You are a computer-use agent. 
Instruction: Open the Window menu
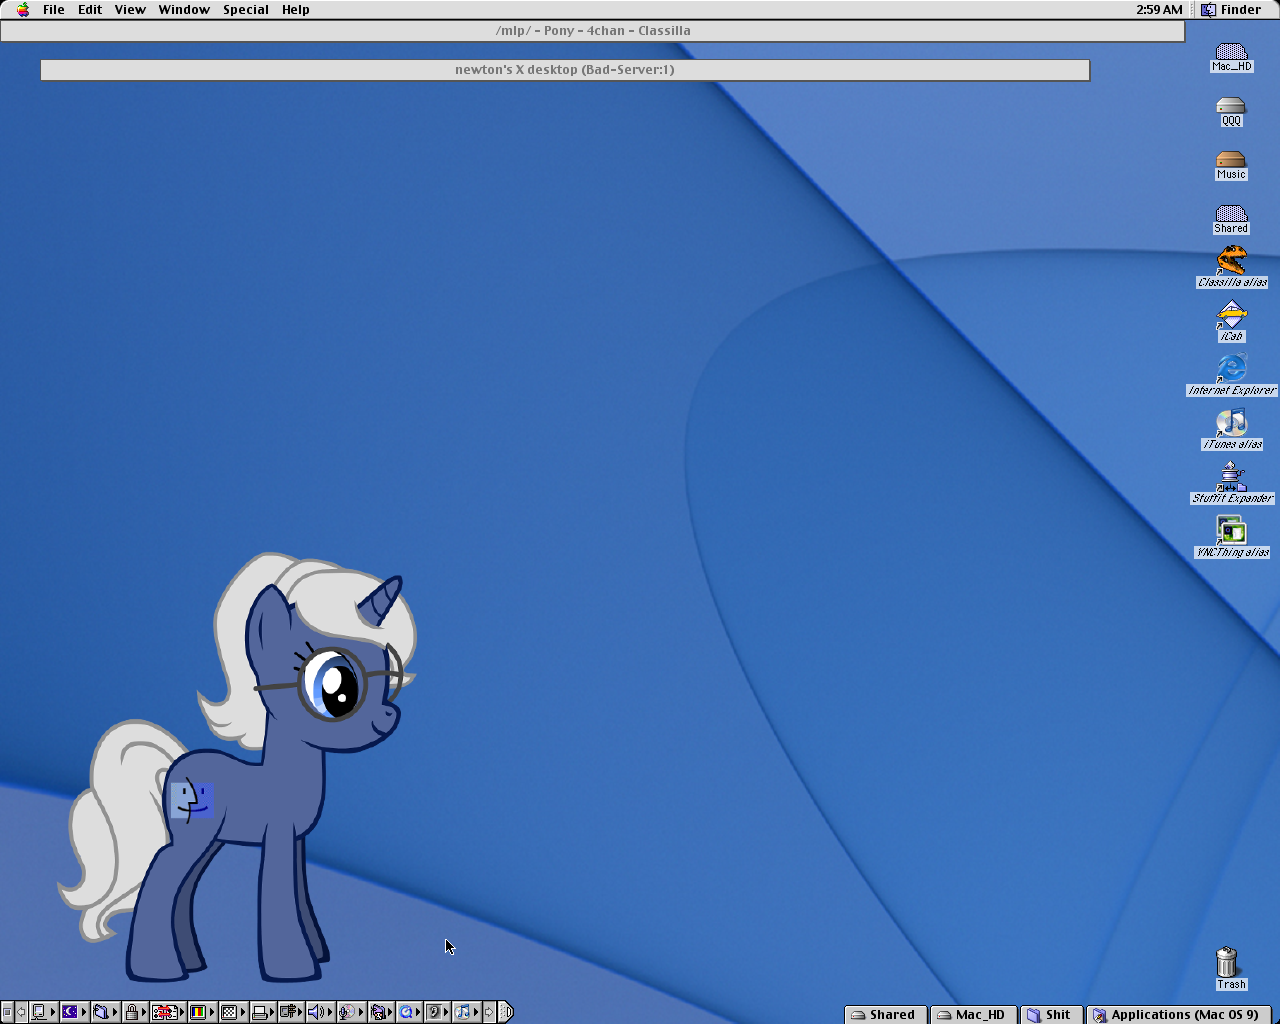[x=184, y=10]
